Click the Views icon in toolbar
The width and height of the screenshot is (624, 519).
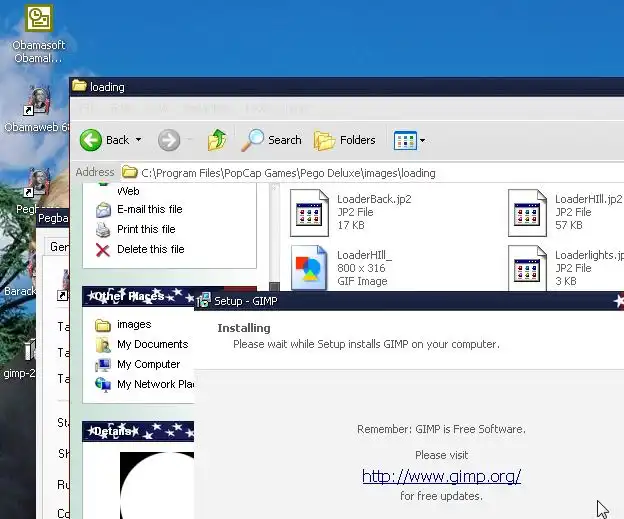pyautogui.click(x=405, y=140)
